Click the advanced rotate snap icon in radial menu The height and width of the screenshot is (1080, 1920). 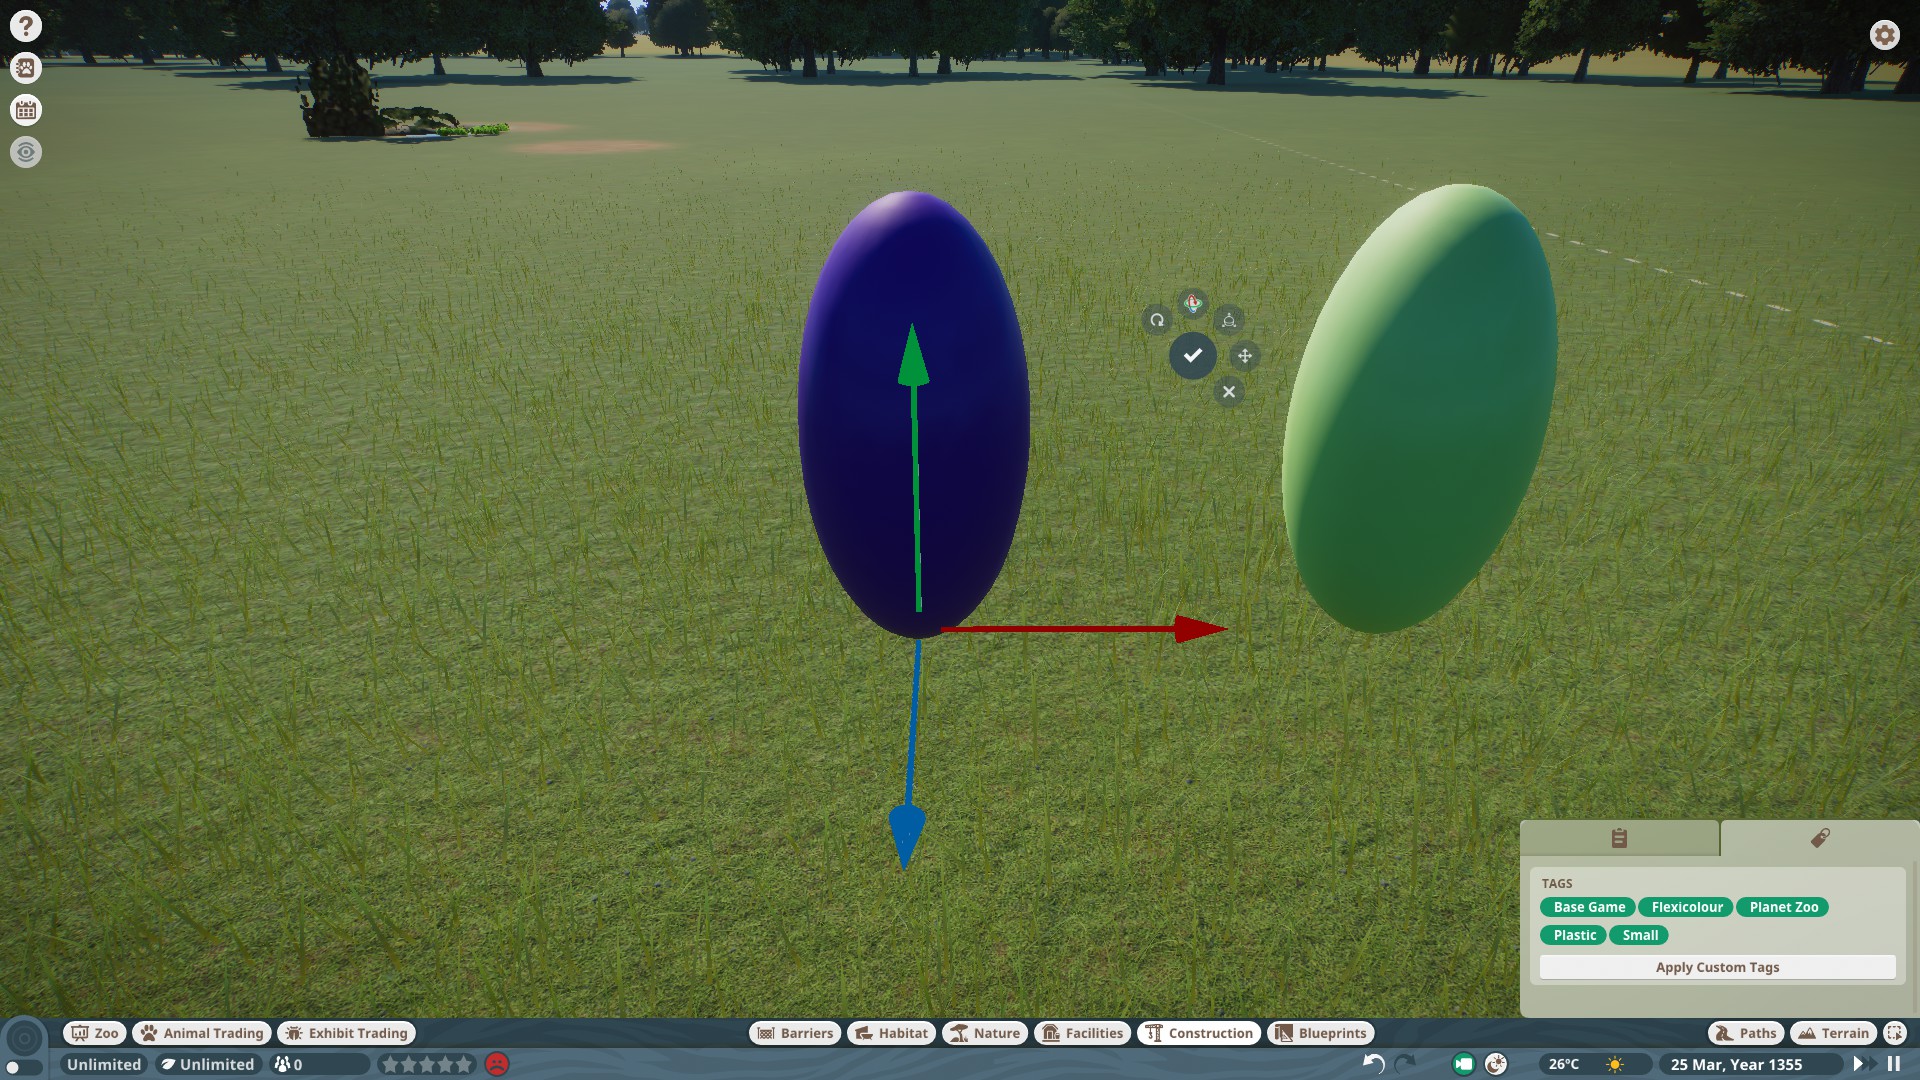pyautogui.click(x=1229, y=320)
